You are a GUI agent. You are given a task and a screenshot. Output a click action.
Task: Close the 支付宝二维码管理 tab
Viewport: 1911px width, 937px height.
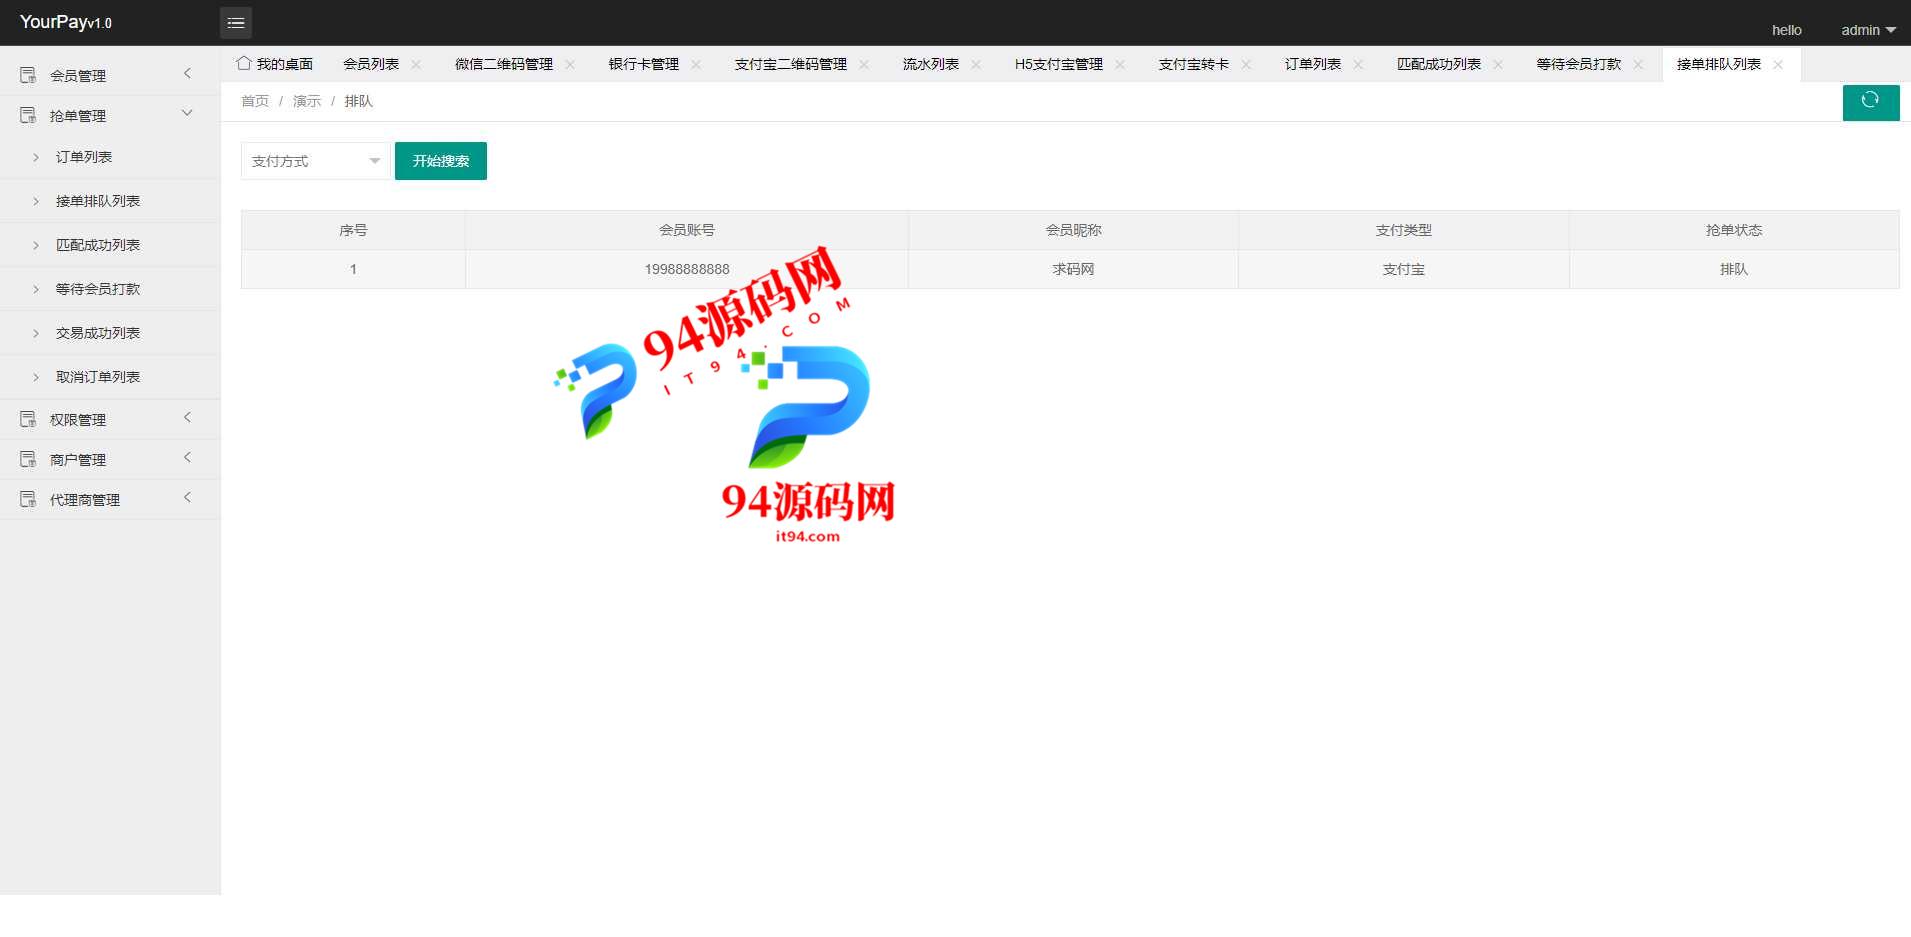tap(864, 64)
